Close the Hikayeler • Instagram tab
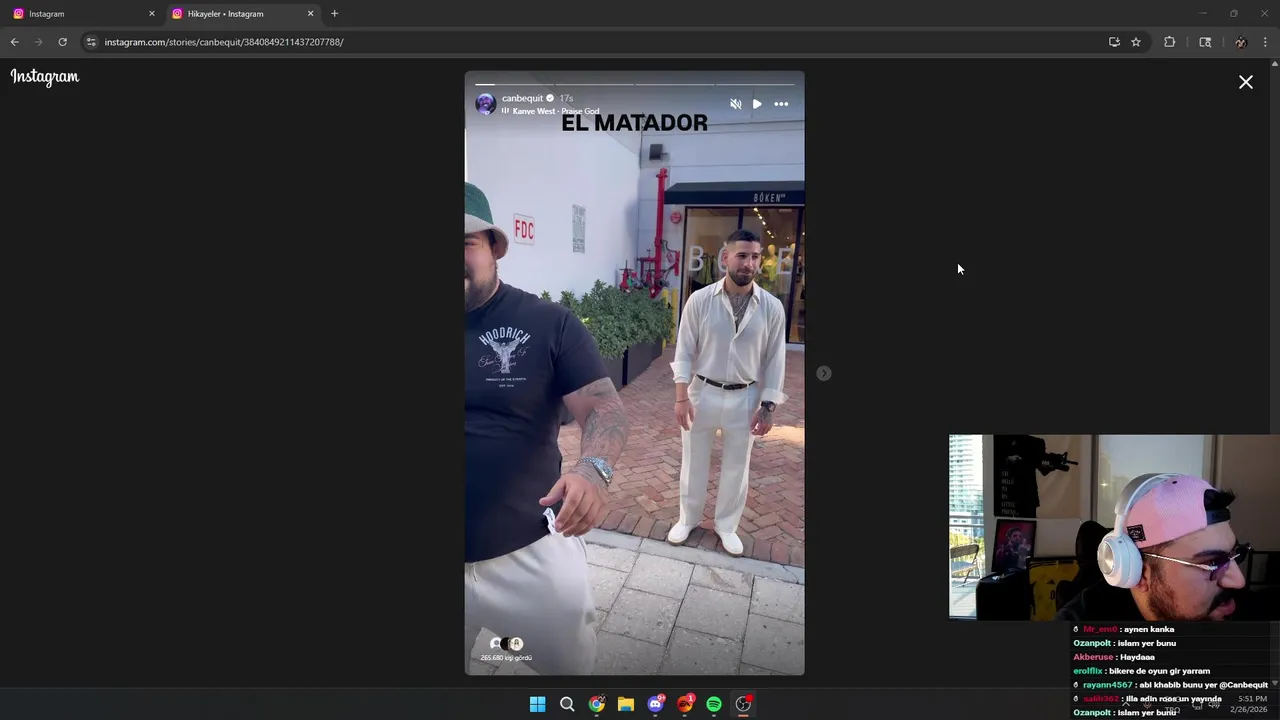Viewport: 1280px width, 720px height. pos(310,14)
